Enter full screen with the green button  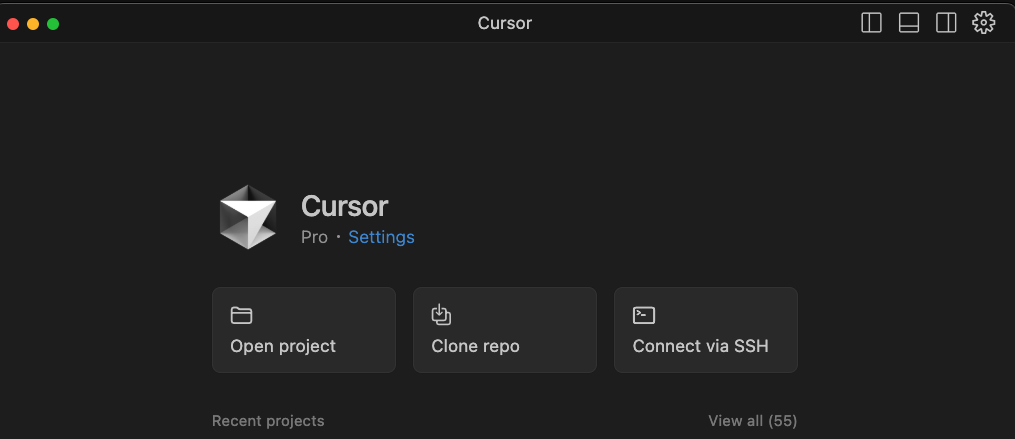(53, 24)
